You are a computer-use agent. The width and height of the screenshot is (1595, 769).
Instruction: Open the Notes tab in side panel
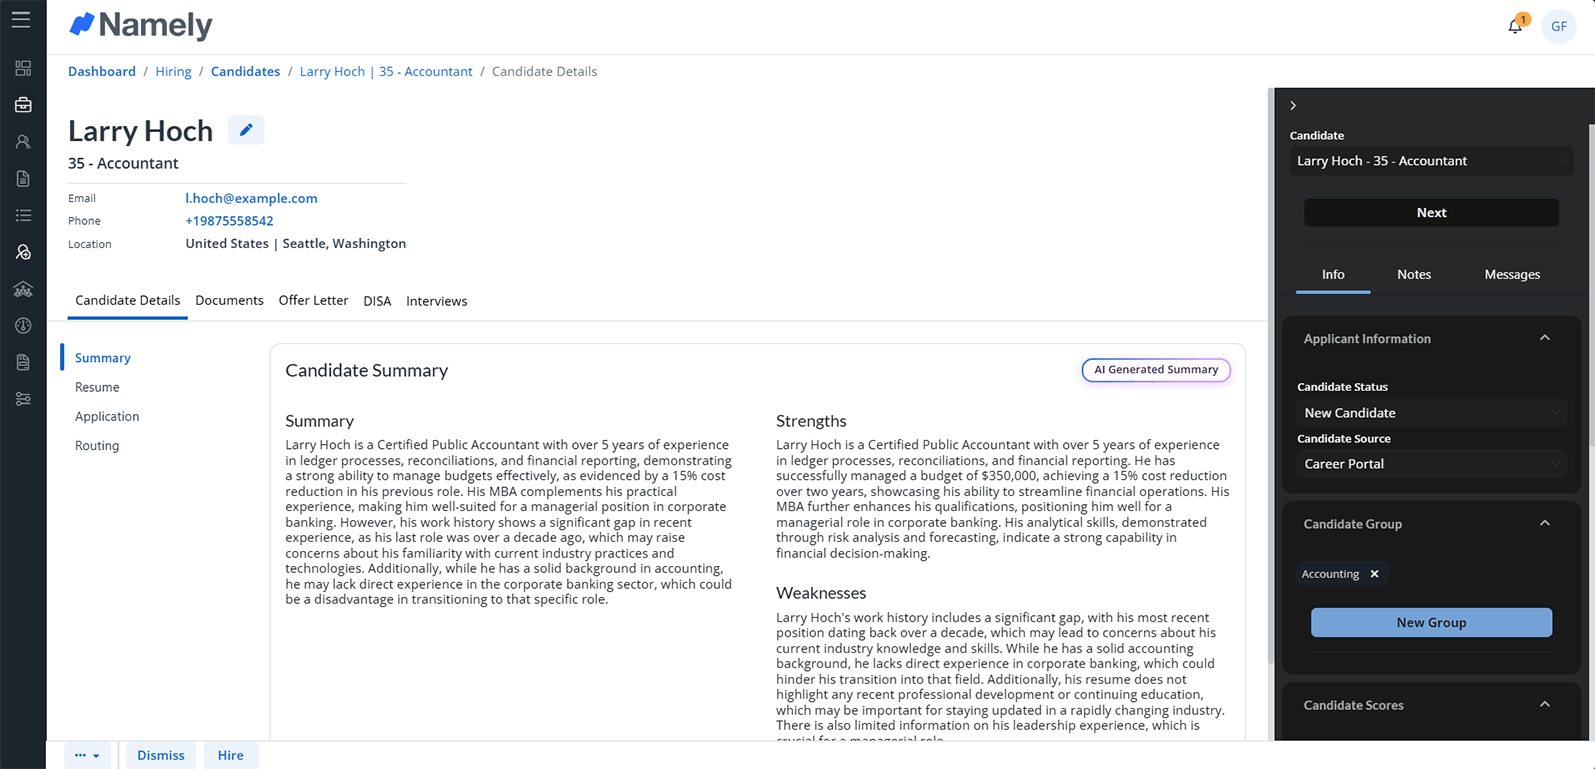click(1414, 274)
